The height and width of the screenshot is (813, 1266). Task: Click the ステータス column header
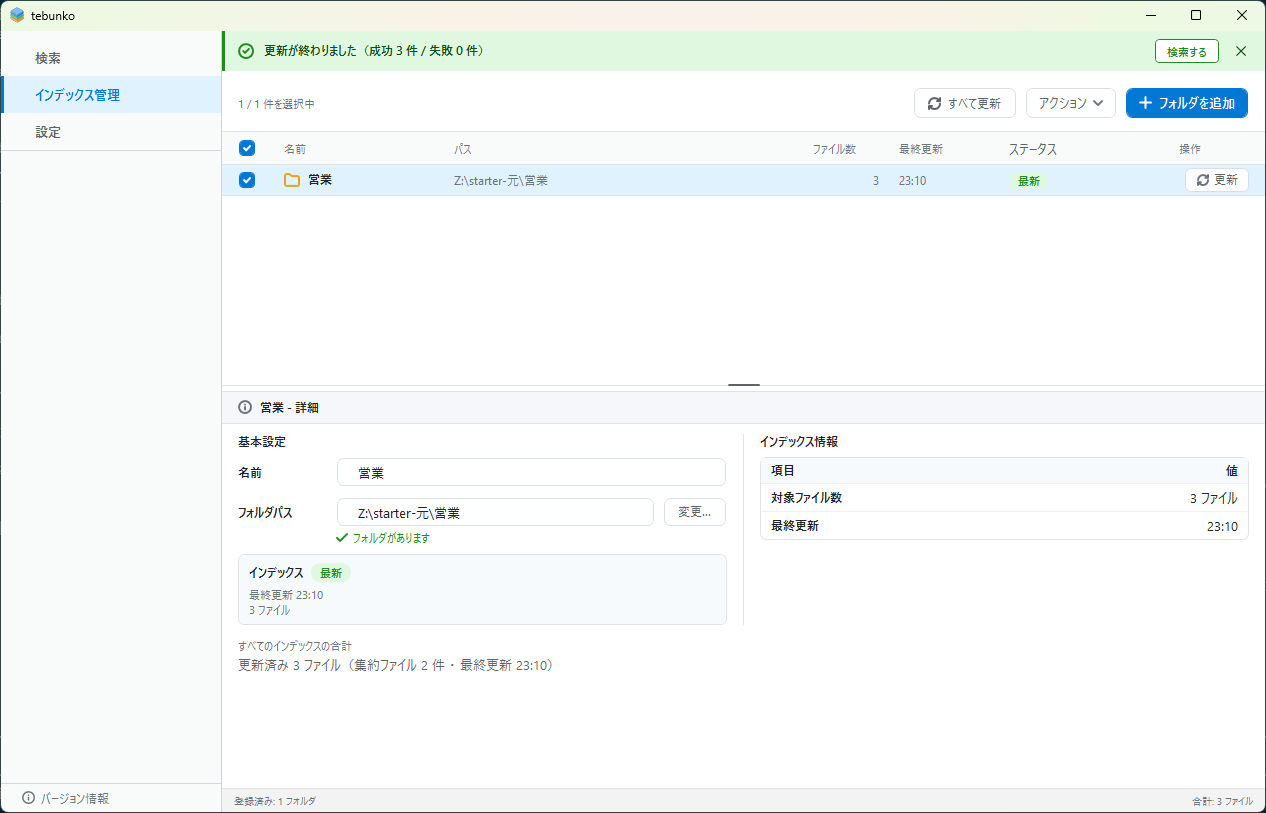(x=1033, y=149)
